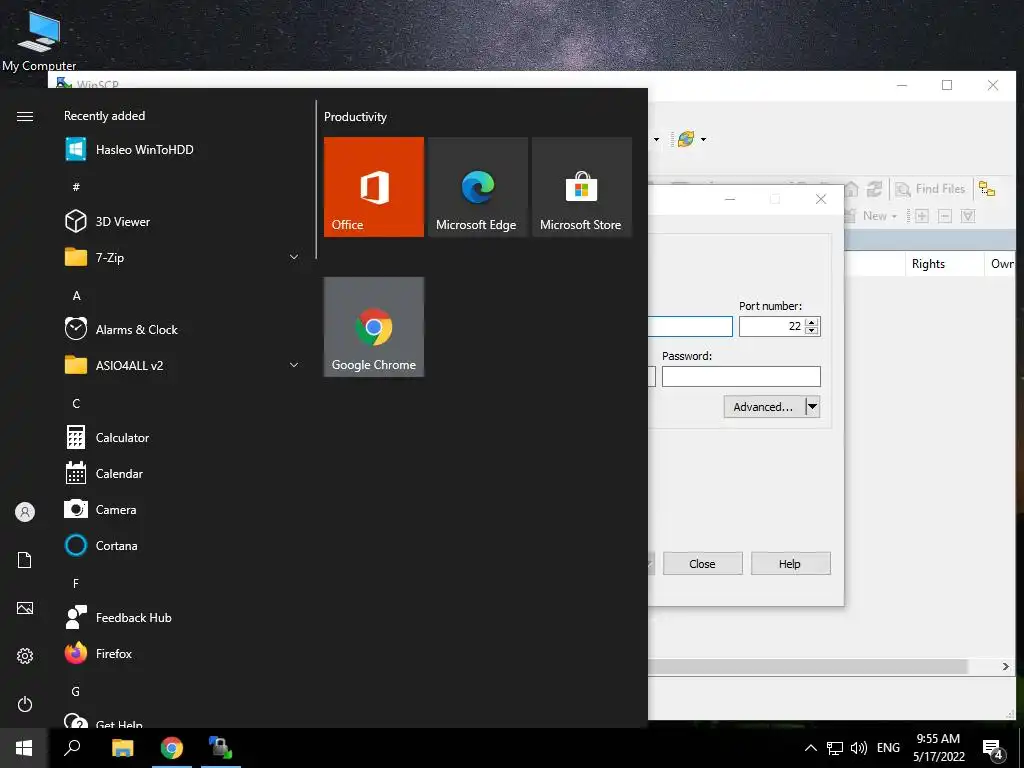1024x768 pixels.
Task: Open Start menu hamburger expand button
Action: click(x=25, y=116)
